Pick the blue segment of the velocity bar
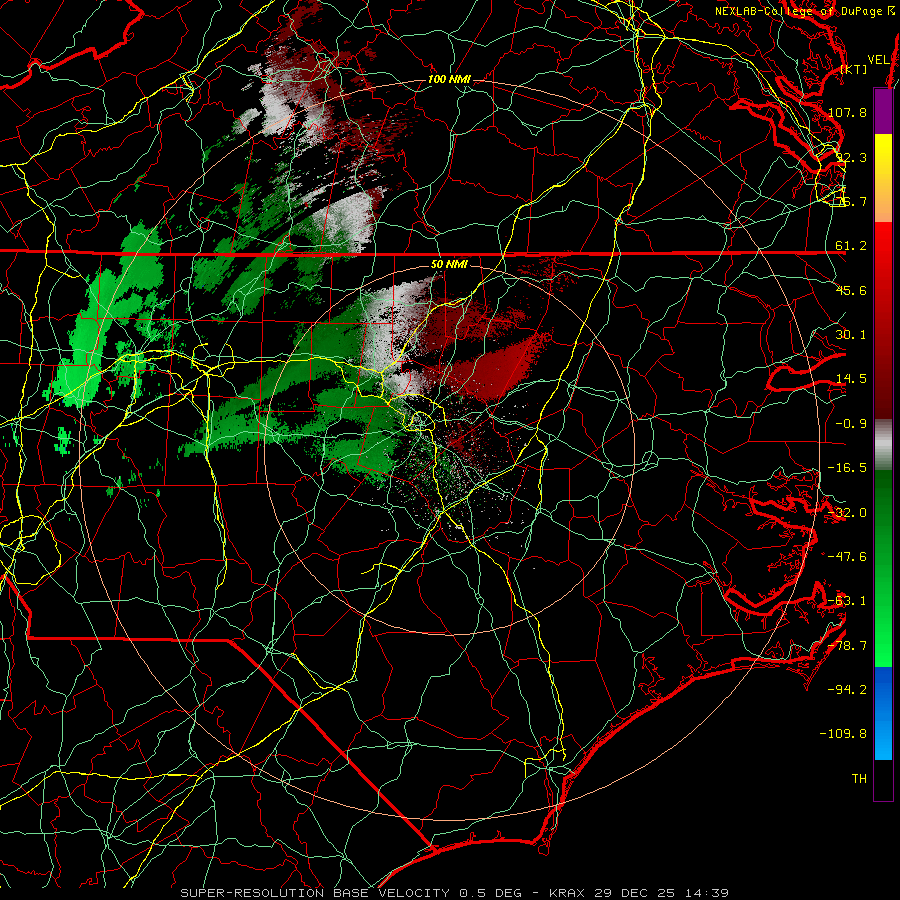 coord(883,712)
